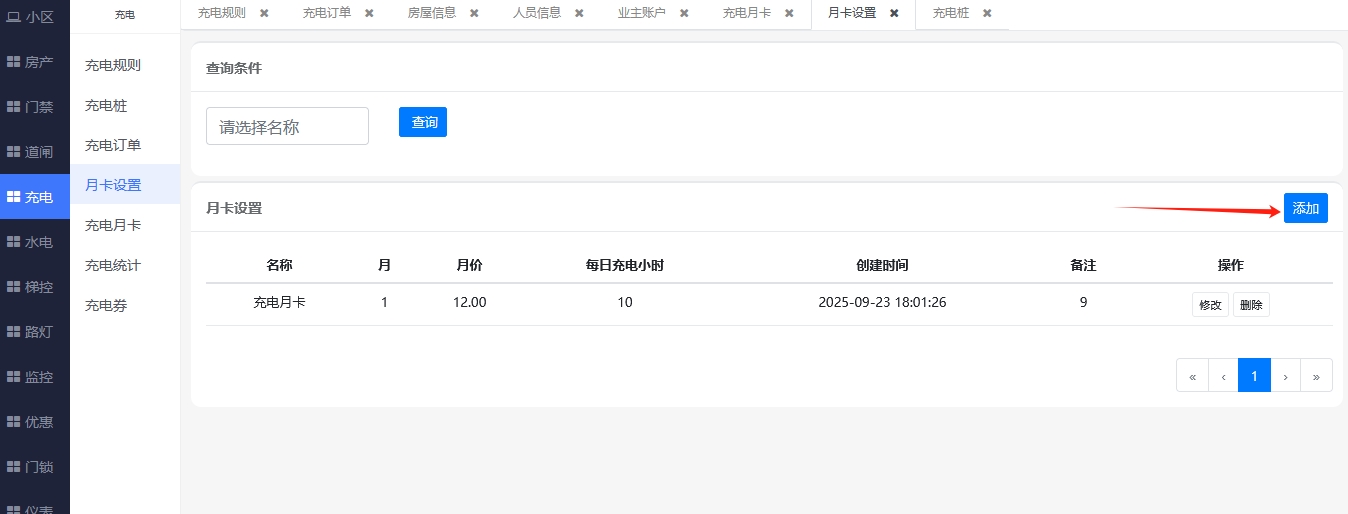This screenshot has width=1348, height=514.
Task: Open the 监控 sidebar module
Action: [34, 377]
